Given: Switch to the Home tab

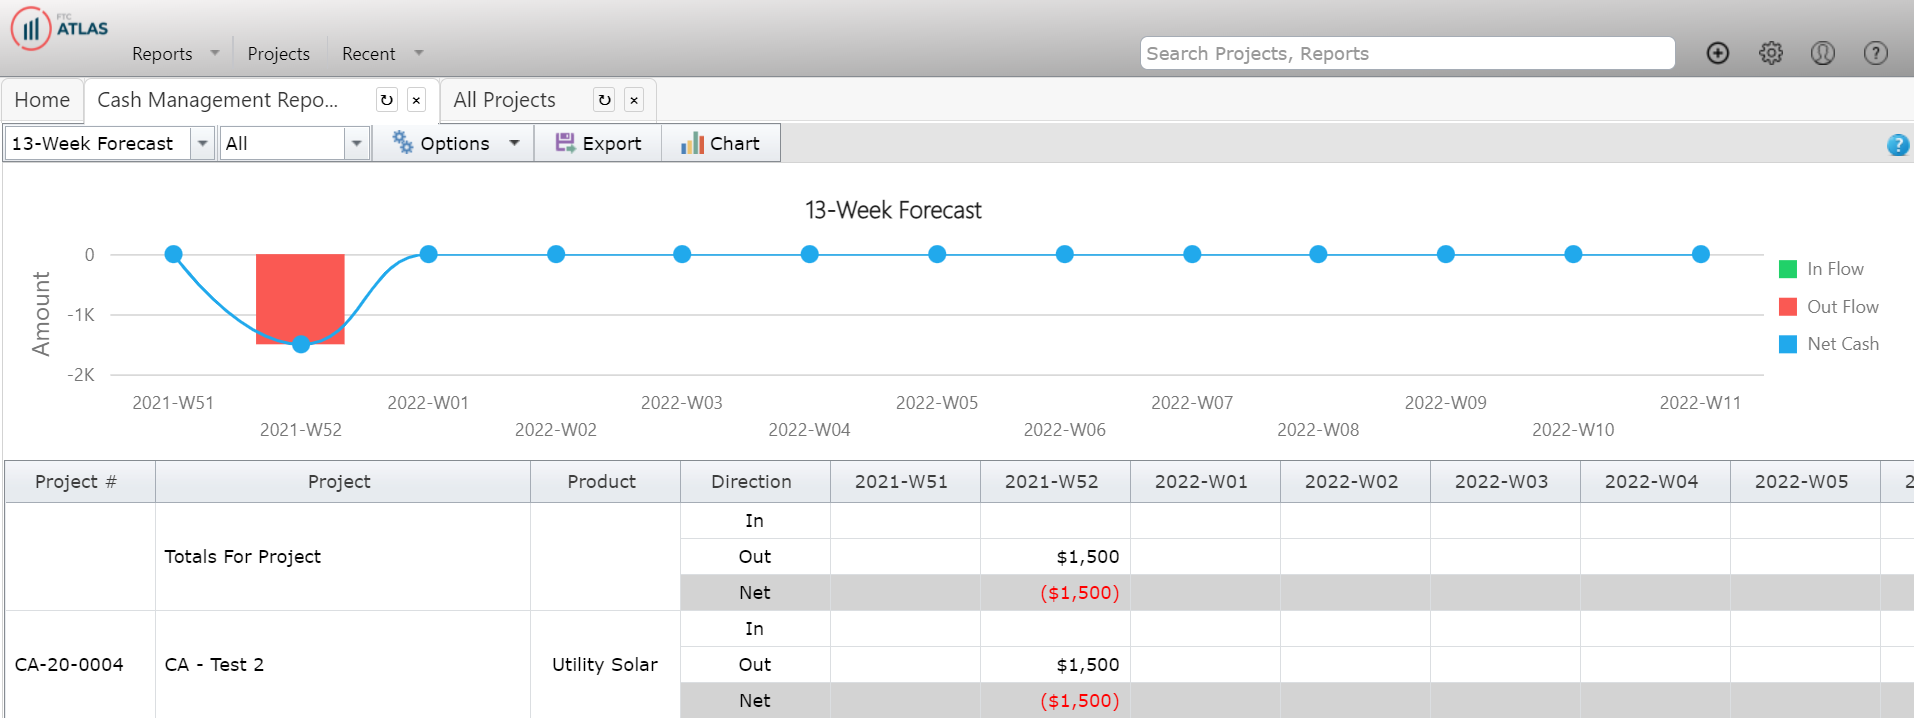Looking at the screenshot, I should (x=42, y=100).
